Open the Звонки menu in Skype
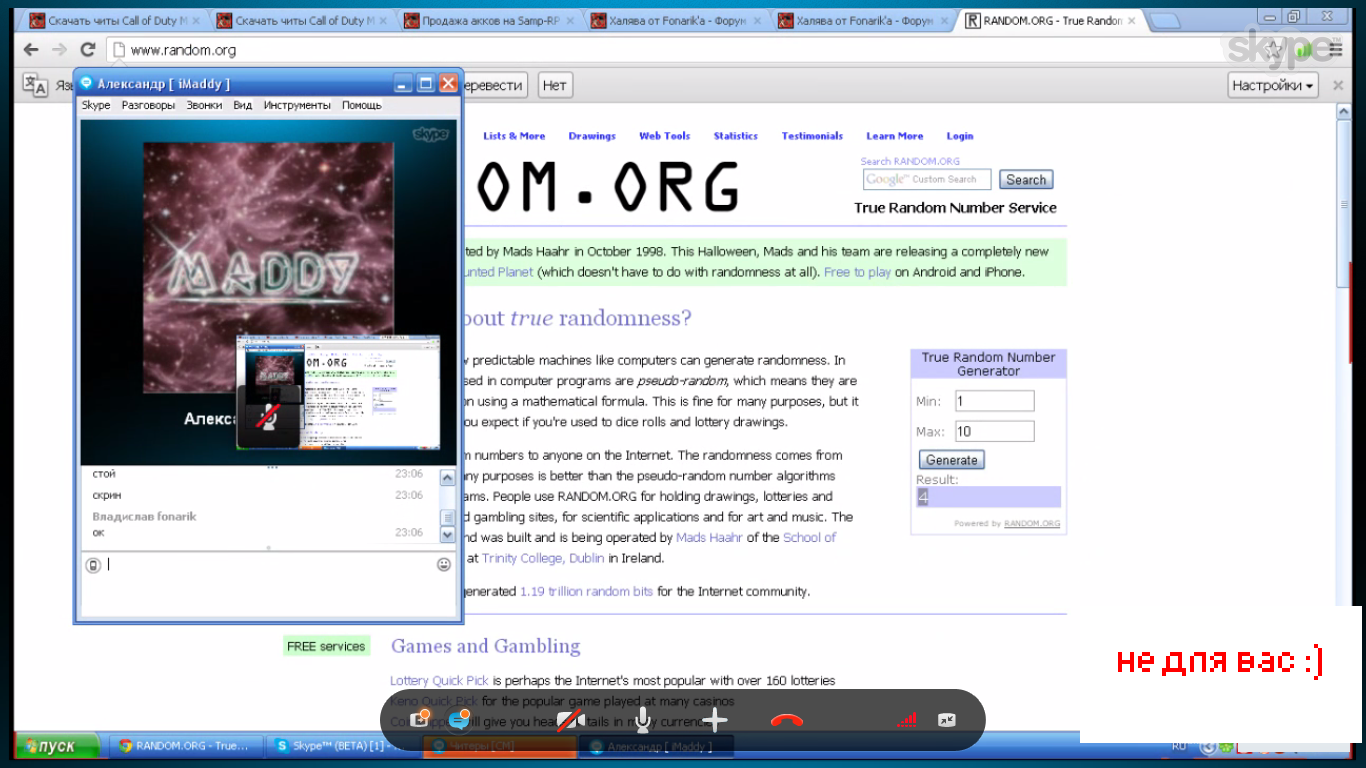 (x=204, y=105)
